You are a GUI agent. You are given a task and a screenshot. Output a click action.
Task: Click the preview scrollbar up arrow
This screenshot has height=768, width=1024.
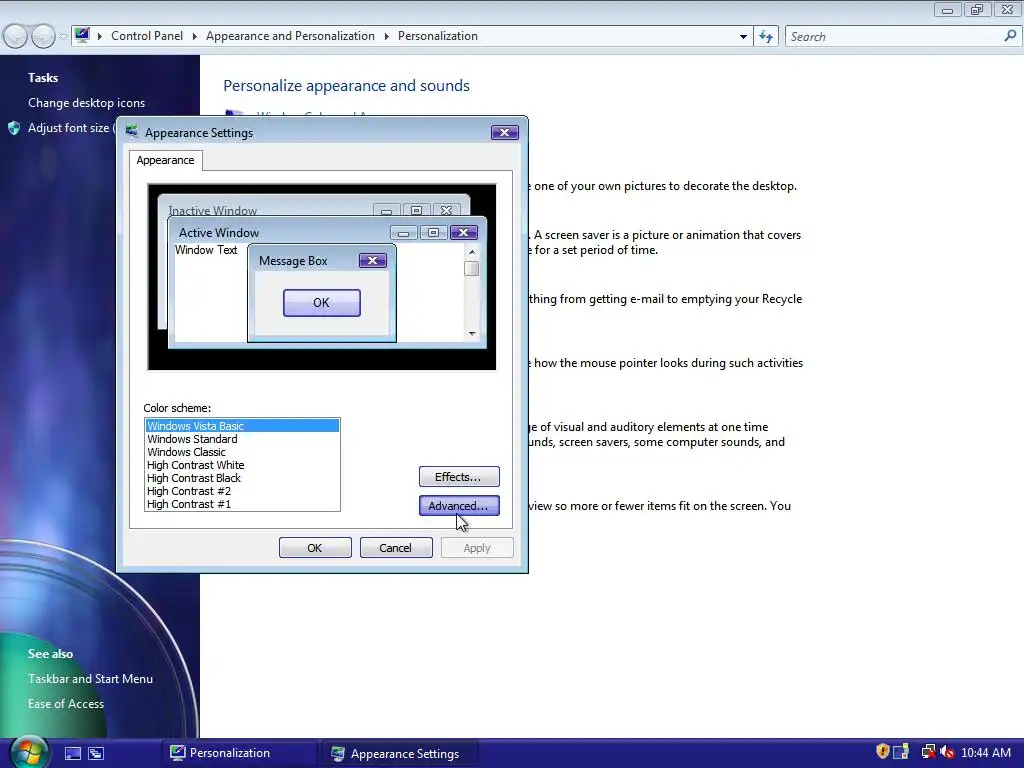click(472, 251)
